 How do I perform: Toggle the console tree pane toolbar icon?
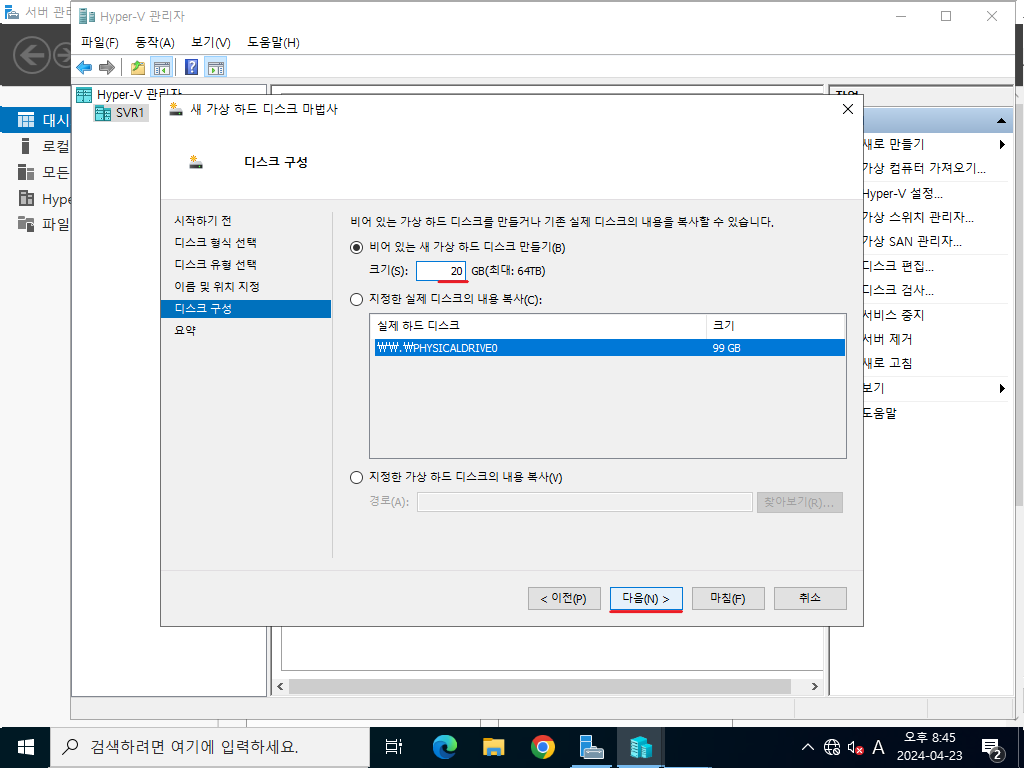click(x=161, y=67)
